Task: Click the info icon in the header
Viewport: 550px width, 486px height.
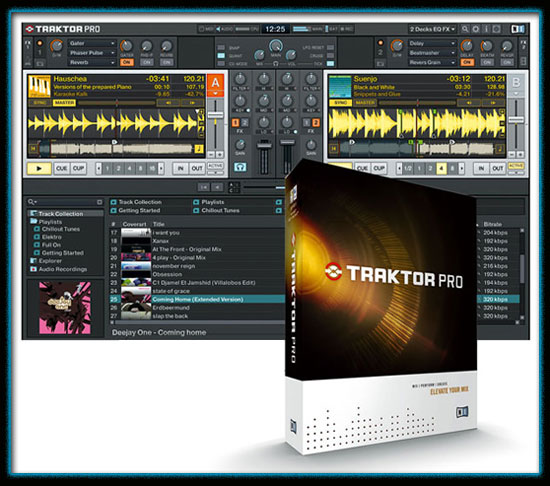Action: tap(486, 29)
